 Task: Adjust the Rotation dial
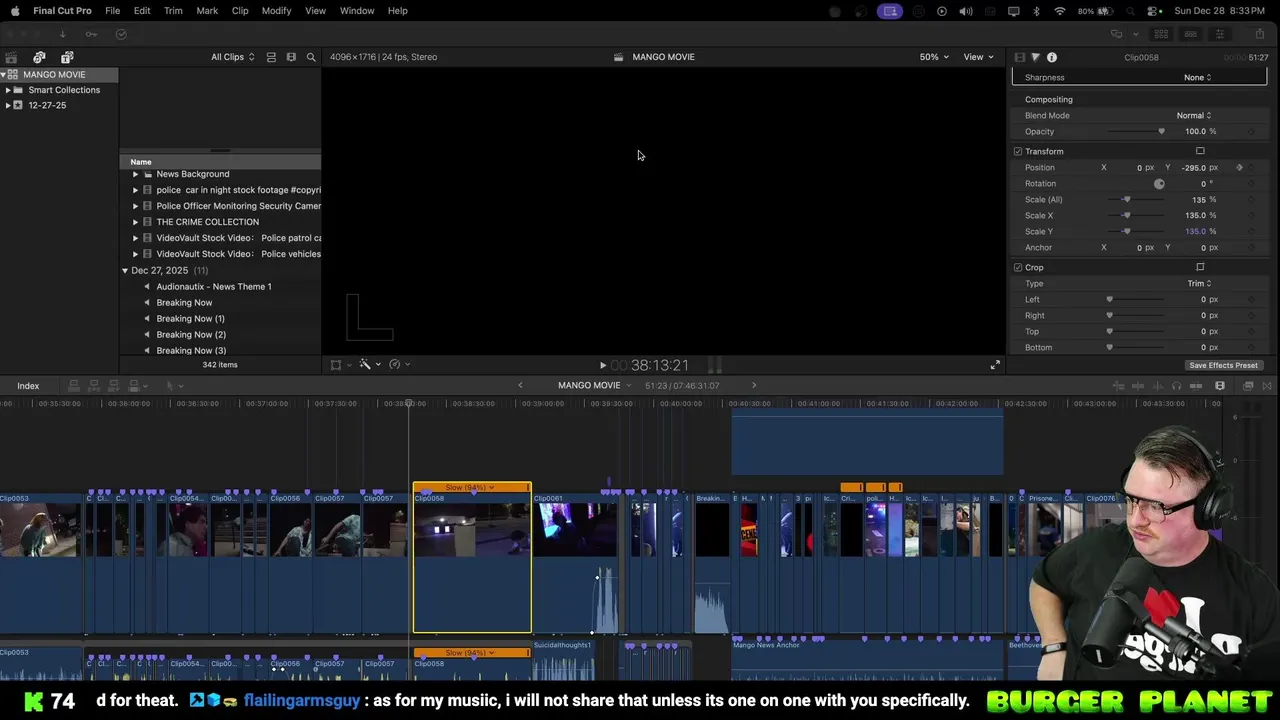1159,184
